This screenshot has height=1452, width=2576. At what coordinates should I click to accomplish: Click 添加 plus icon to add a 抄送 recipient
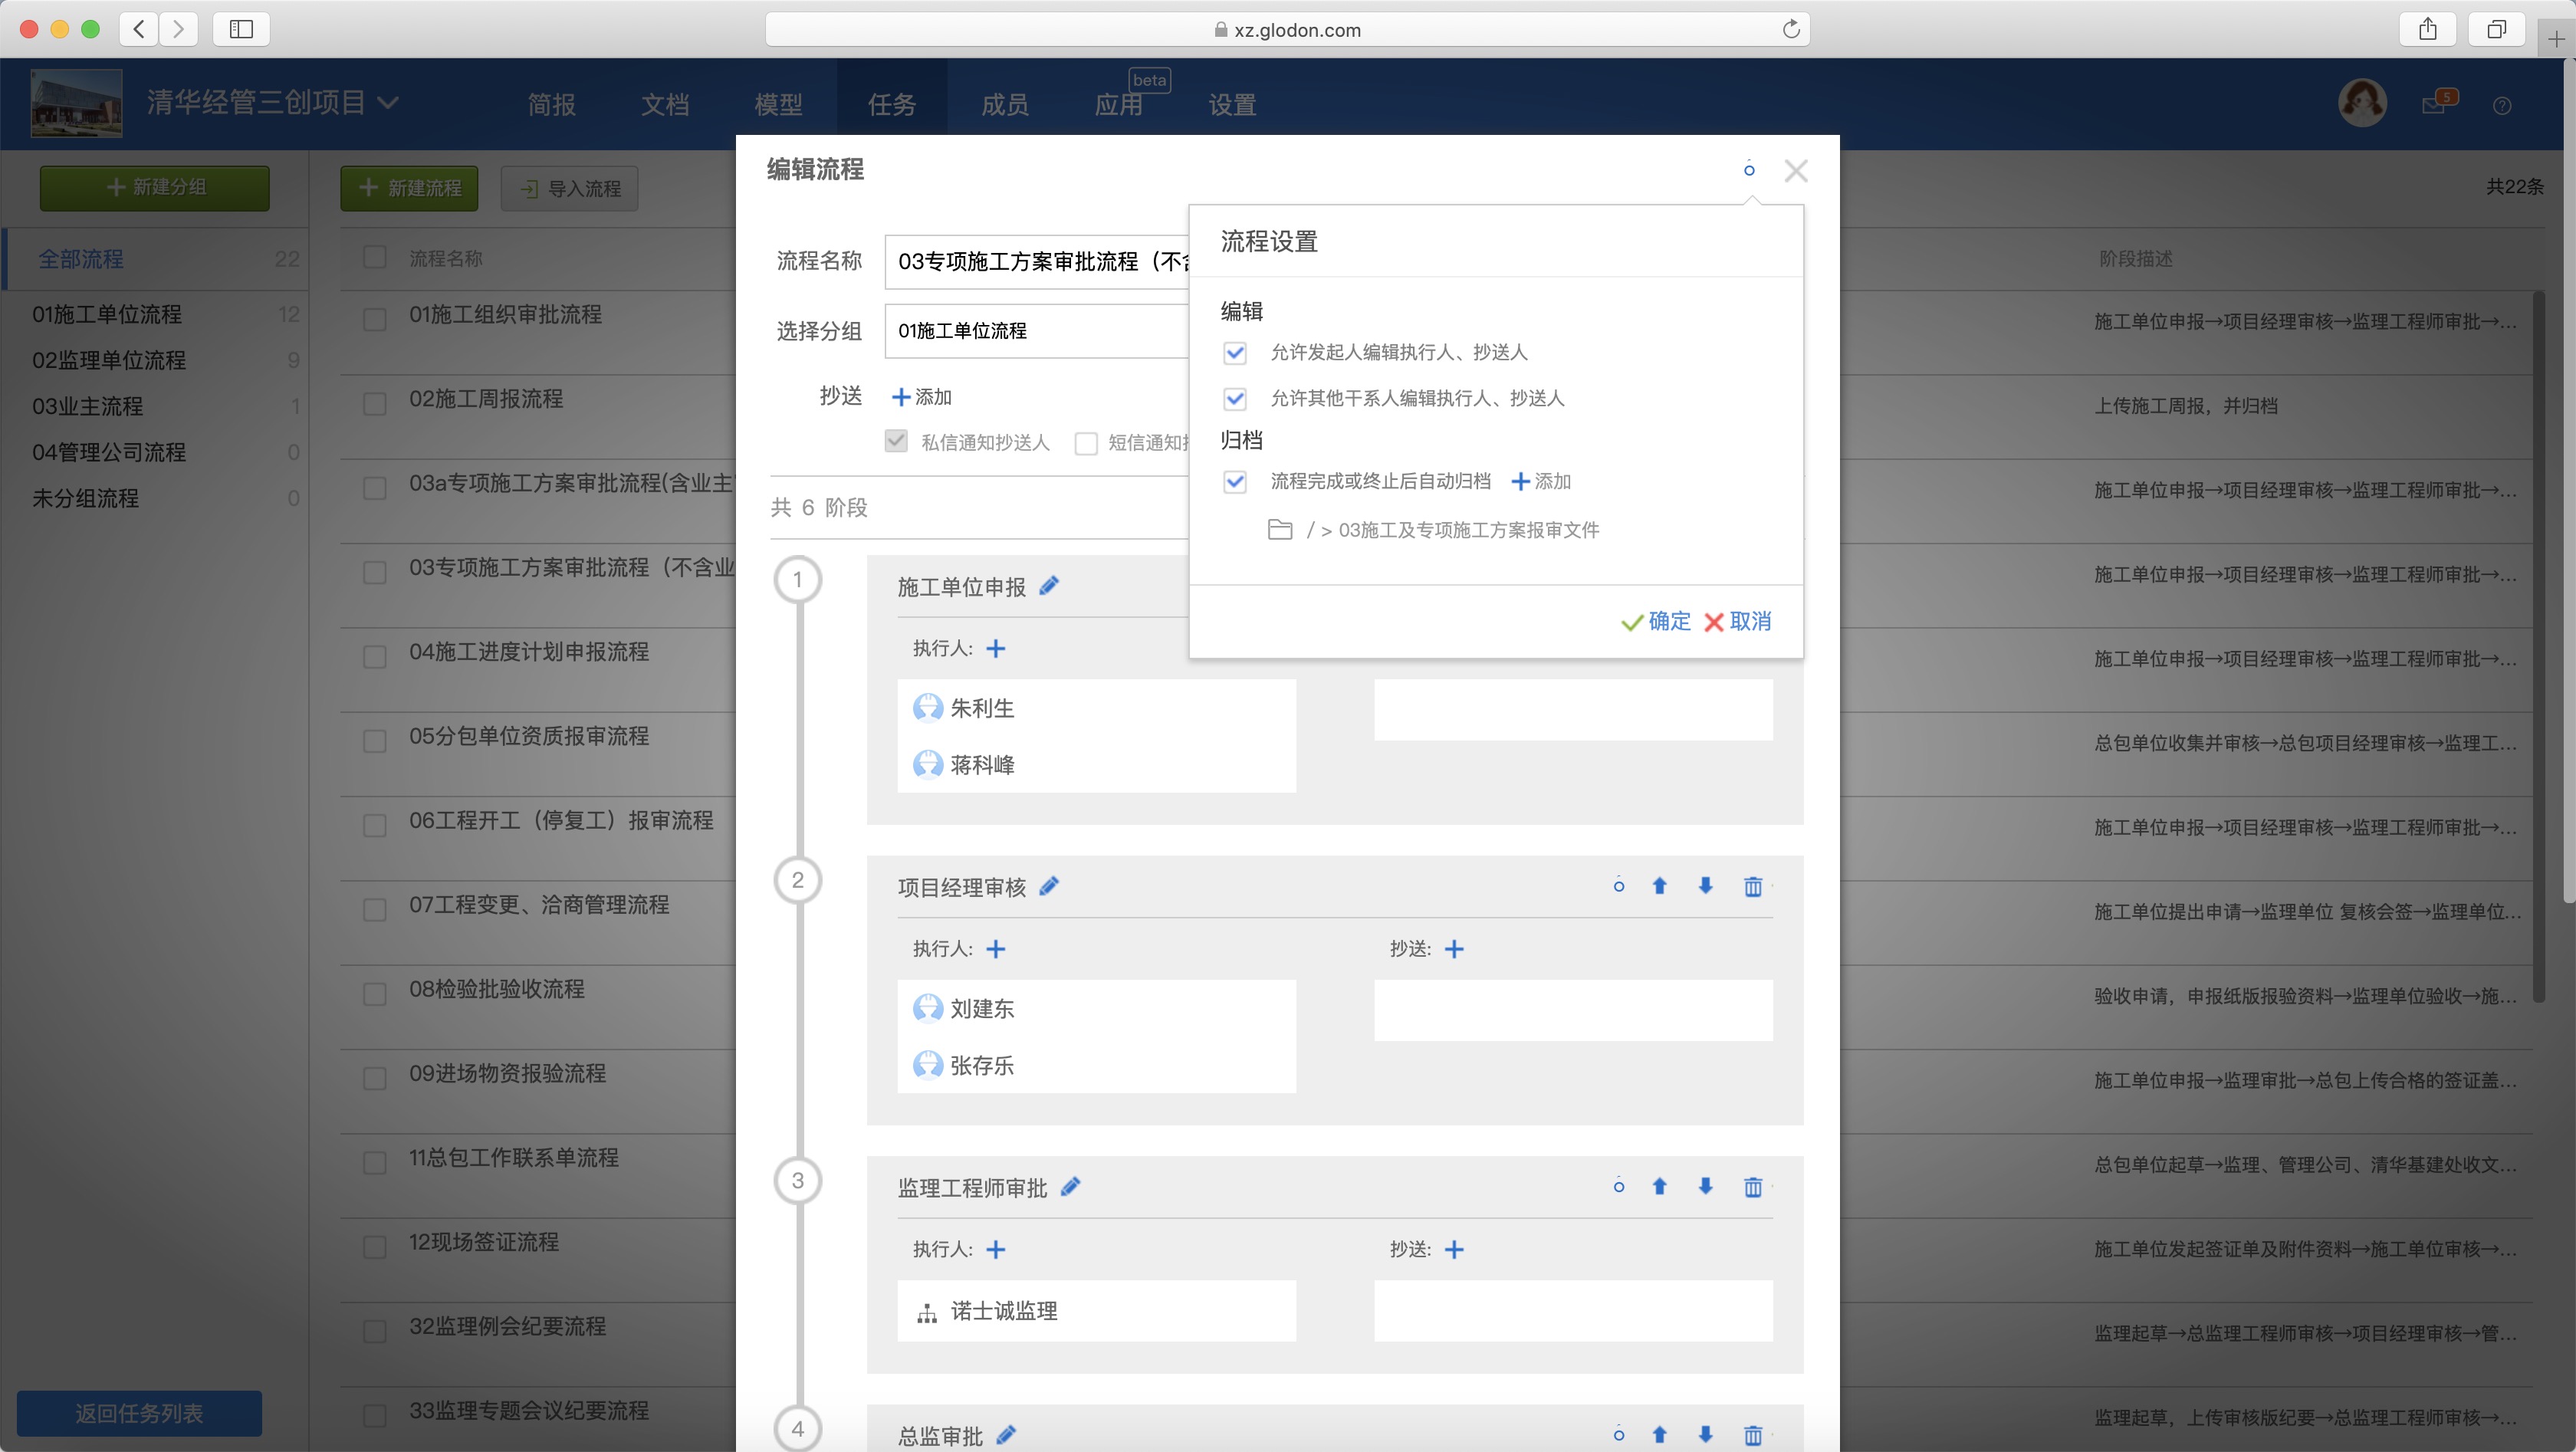921,396
